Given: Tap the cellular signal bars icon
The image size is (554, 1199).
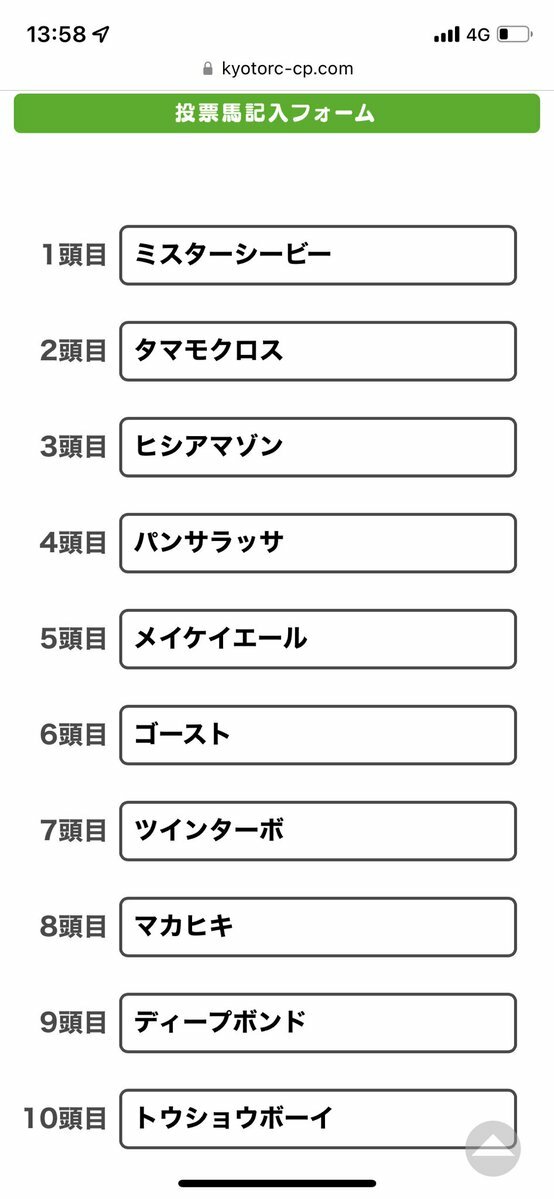Looking at the screenshot, I should (x=446, y=34).
